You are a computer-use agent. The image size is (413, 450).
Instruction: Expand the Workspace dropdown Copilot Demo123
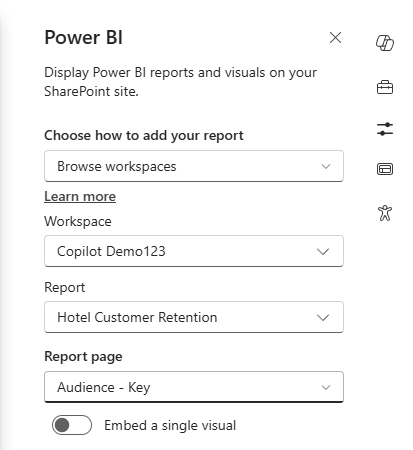194,251
